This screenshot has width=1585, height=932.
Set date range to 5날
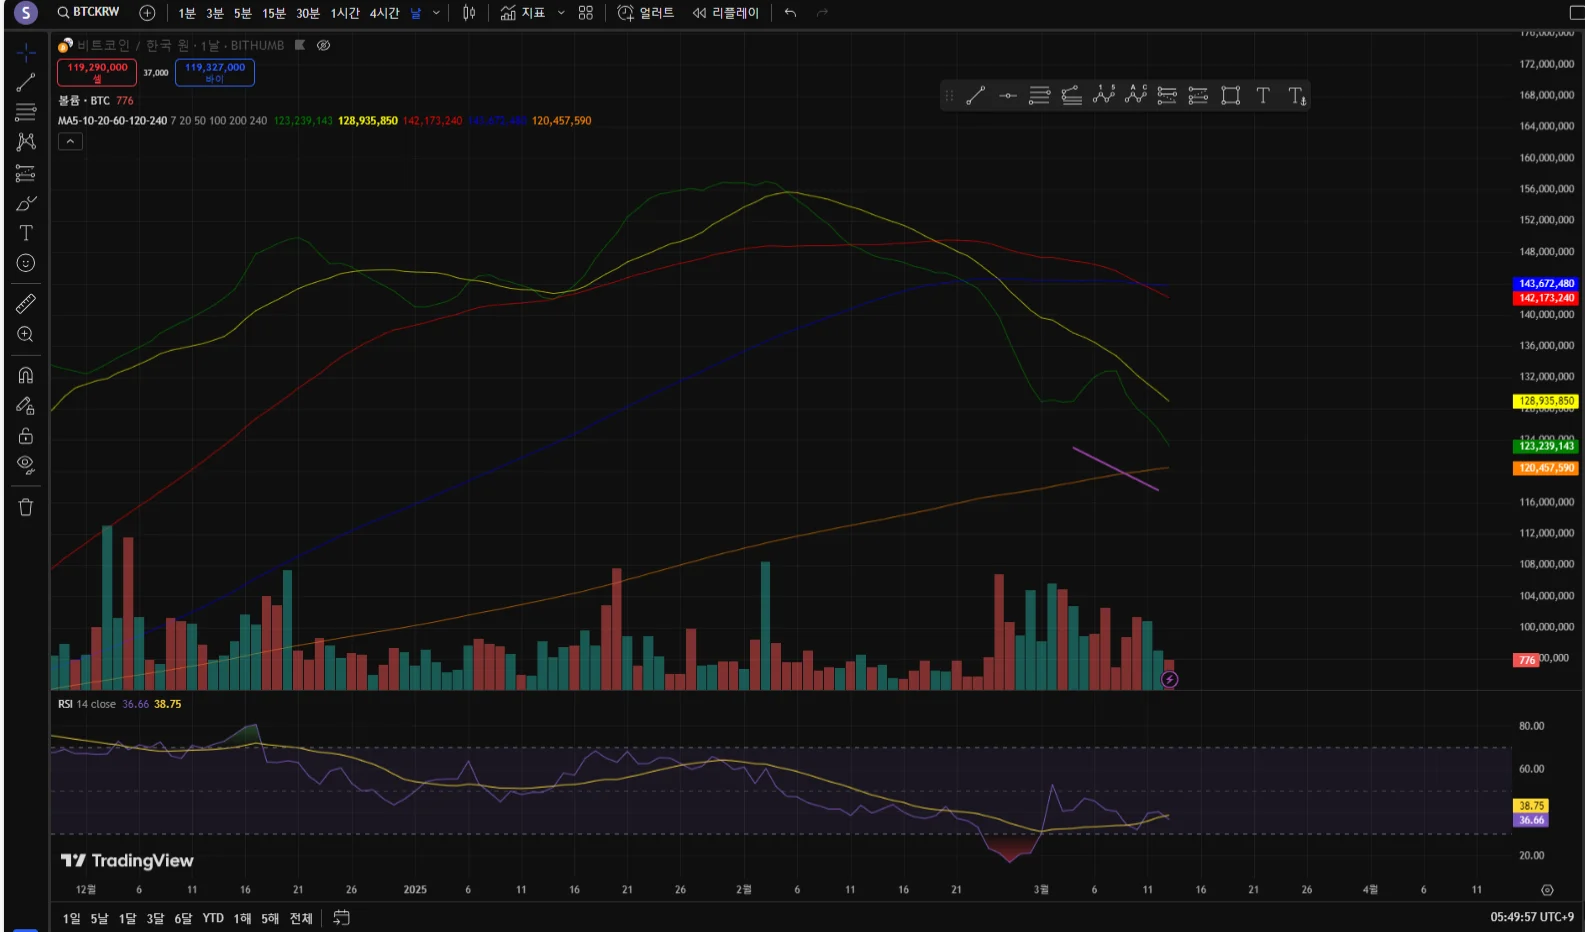tap(99, 918)
